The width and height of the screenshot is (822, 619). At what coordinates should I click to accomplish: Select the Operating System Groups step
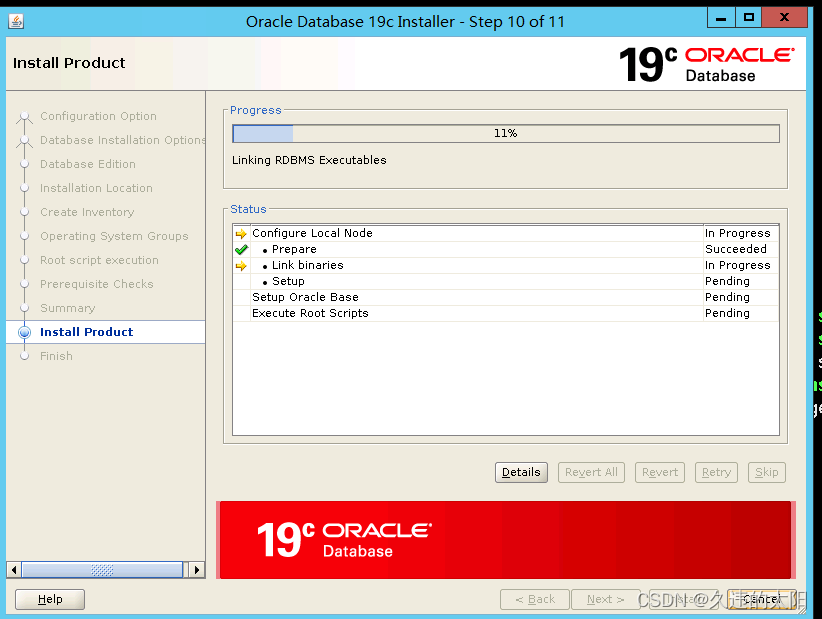pyautogui.click(x=114, y=236)
